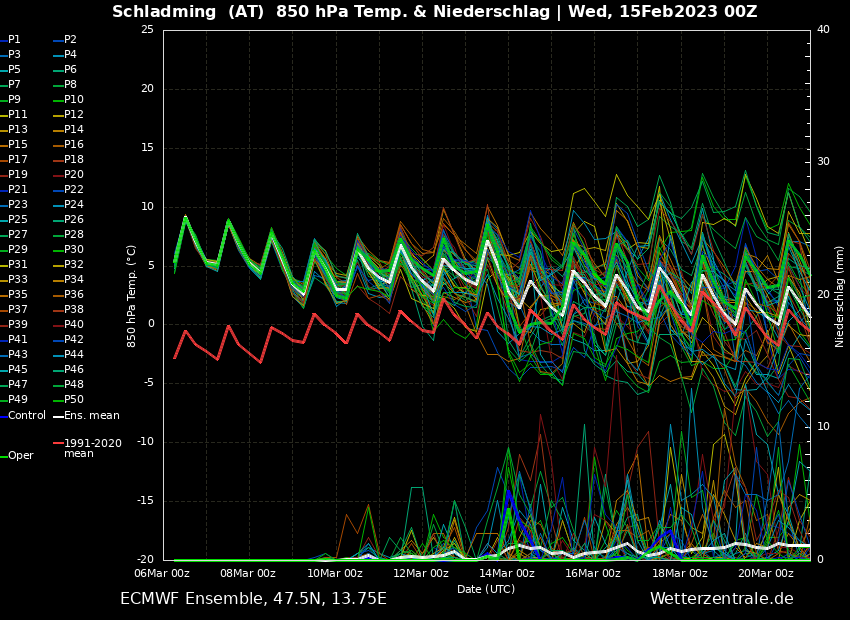Click the Date (UTC) axis label
Image resolution: width=850 pixels, height=620 pixels.
[486, 590]
